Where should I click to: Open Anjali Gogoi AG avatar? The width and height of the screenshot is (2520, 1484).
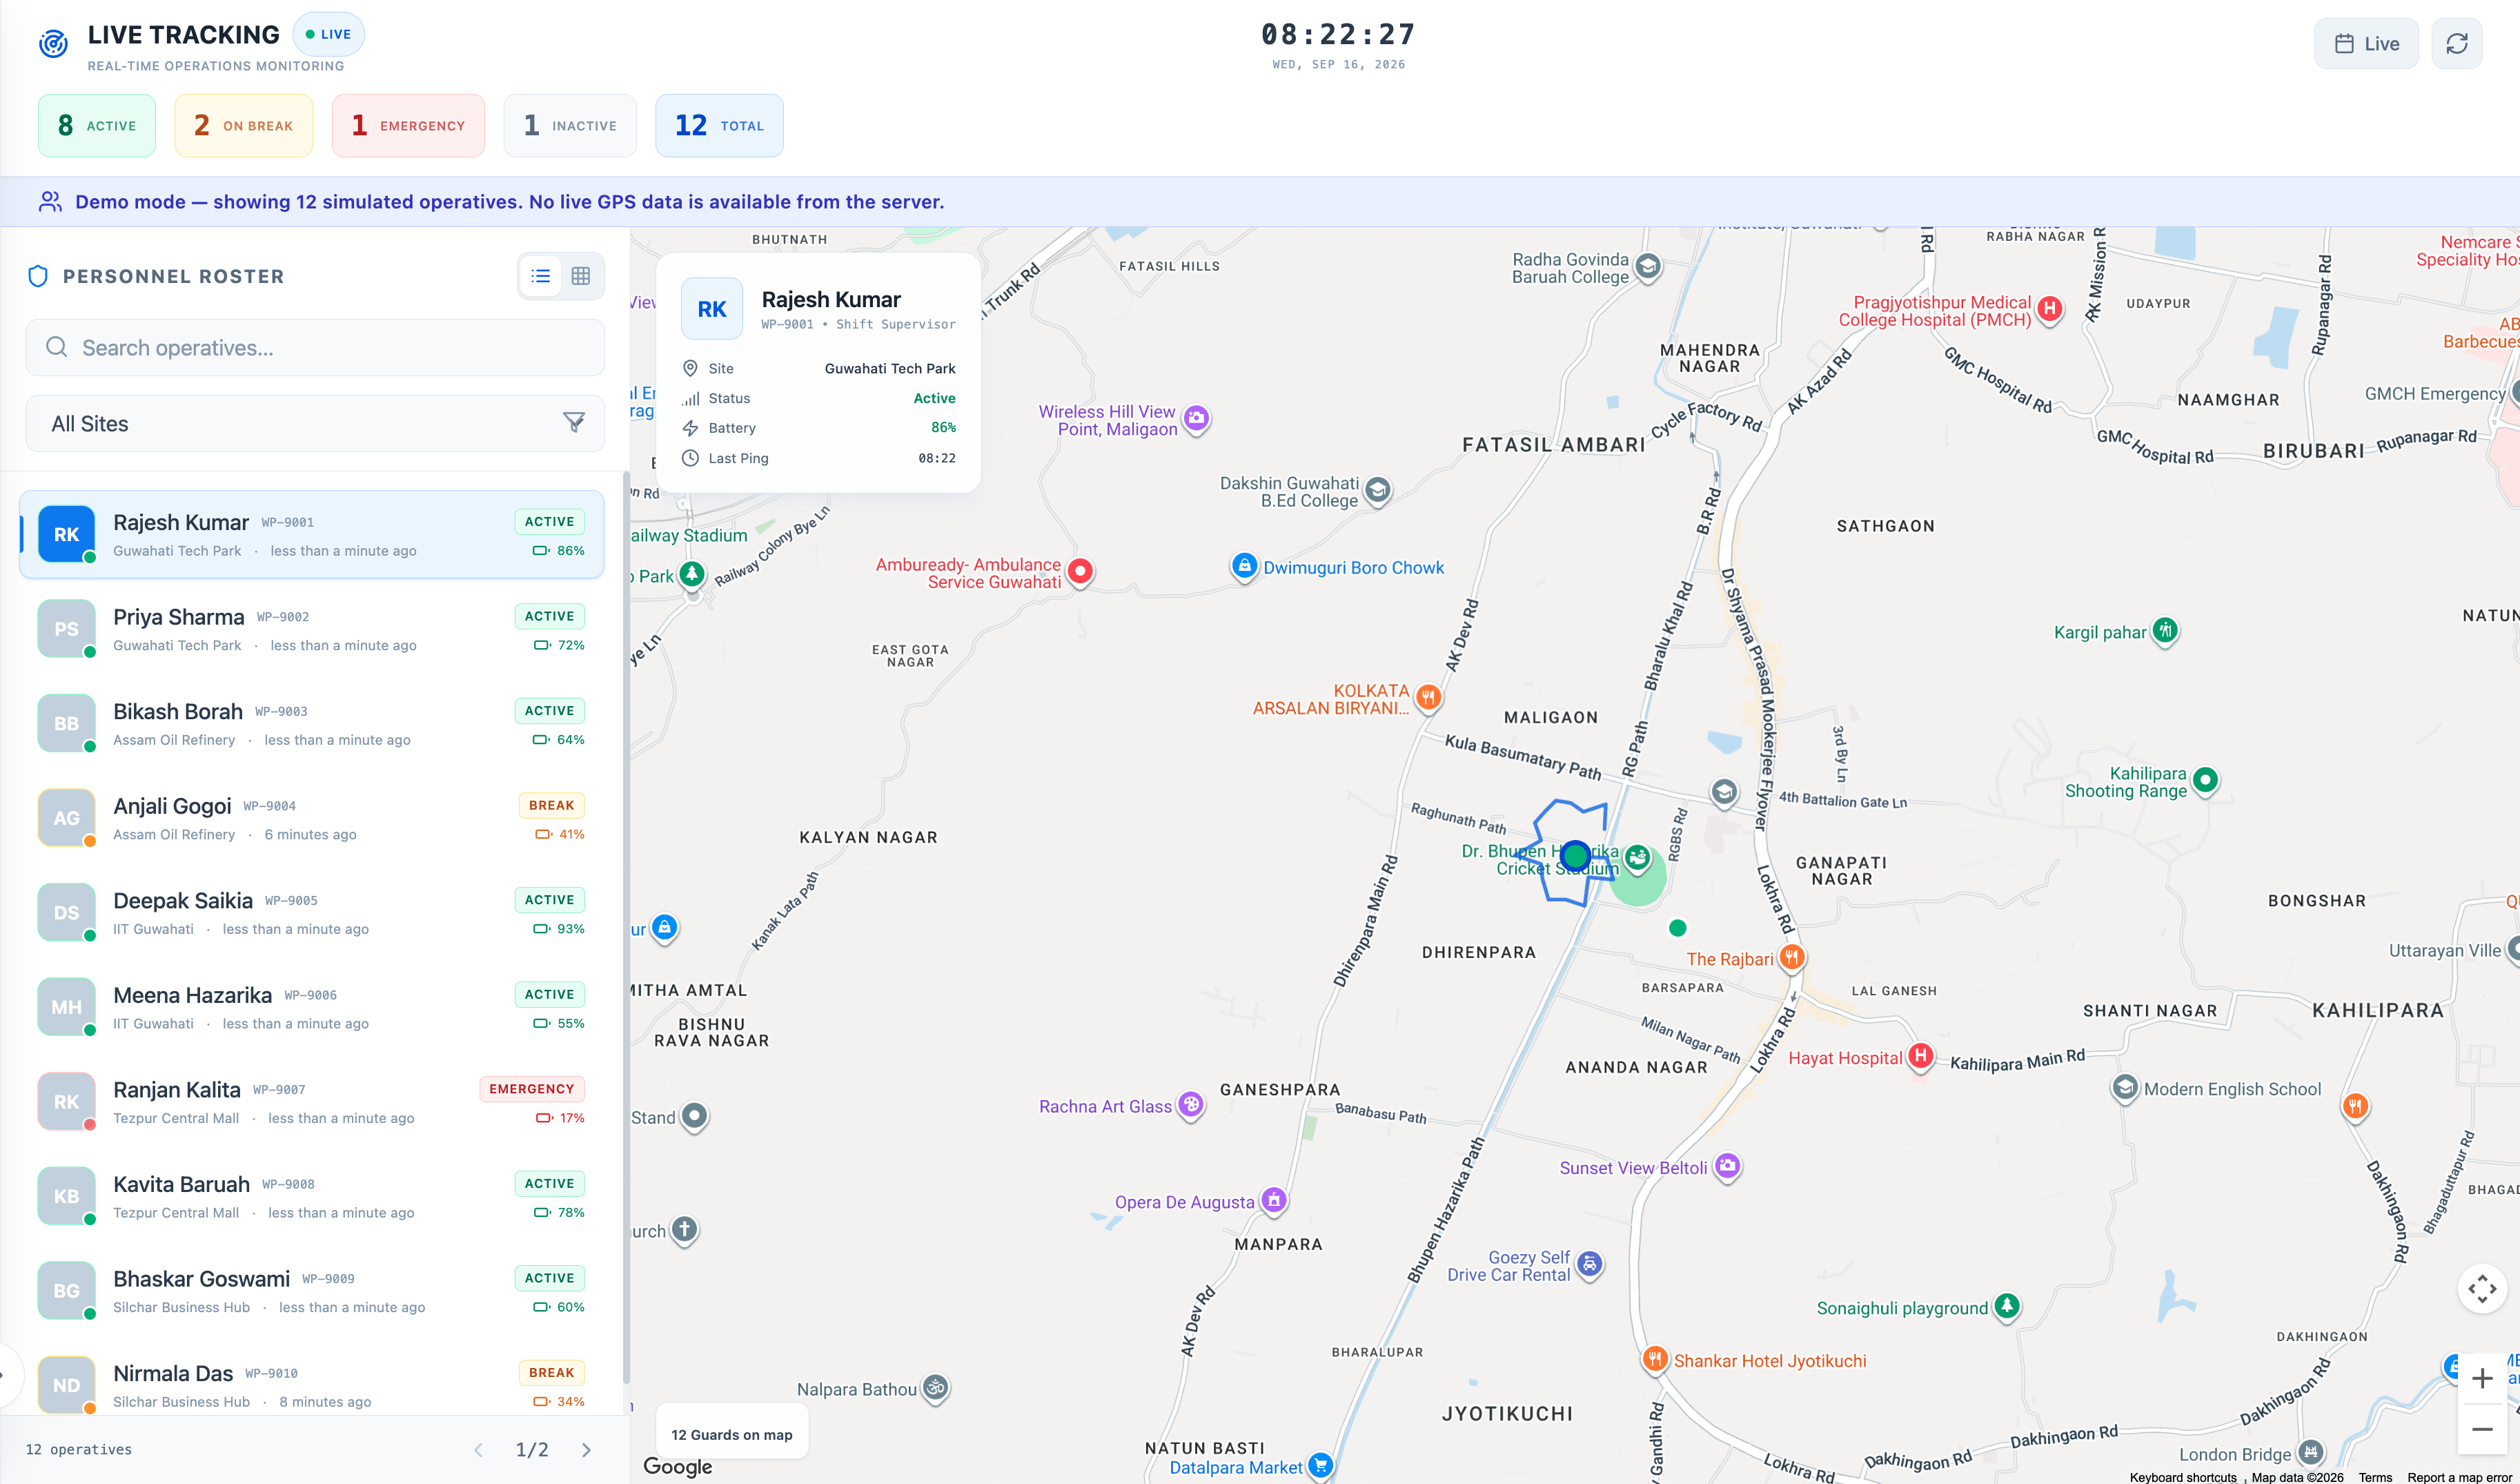click(x=66, y=818)
